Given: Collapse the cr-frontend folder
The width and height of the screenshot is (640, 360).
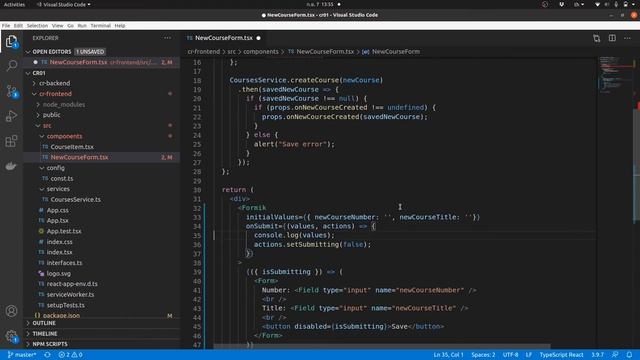Looking at the screenshot, I should pyautogui.click(x=55, y=94).
